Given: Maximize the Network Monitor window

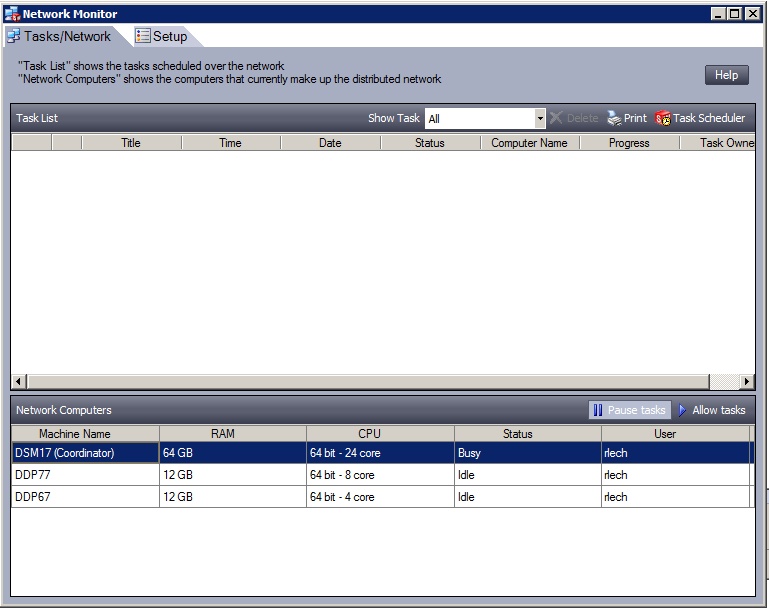Looking at the screenshot, I should [x=735, y=14].
